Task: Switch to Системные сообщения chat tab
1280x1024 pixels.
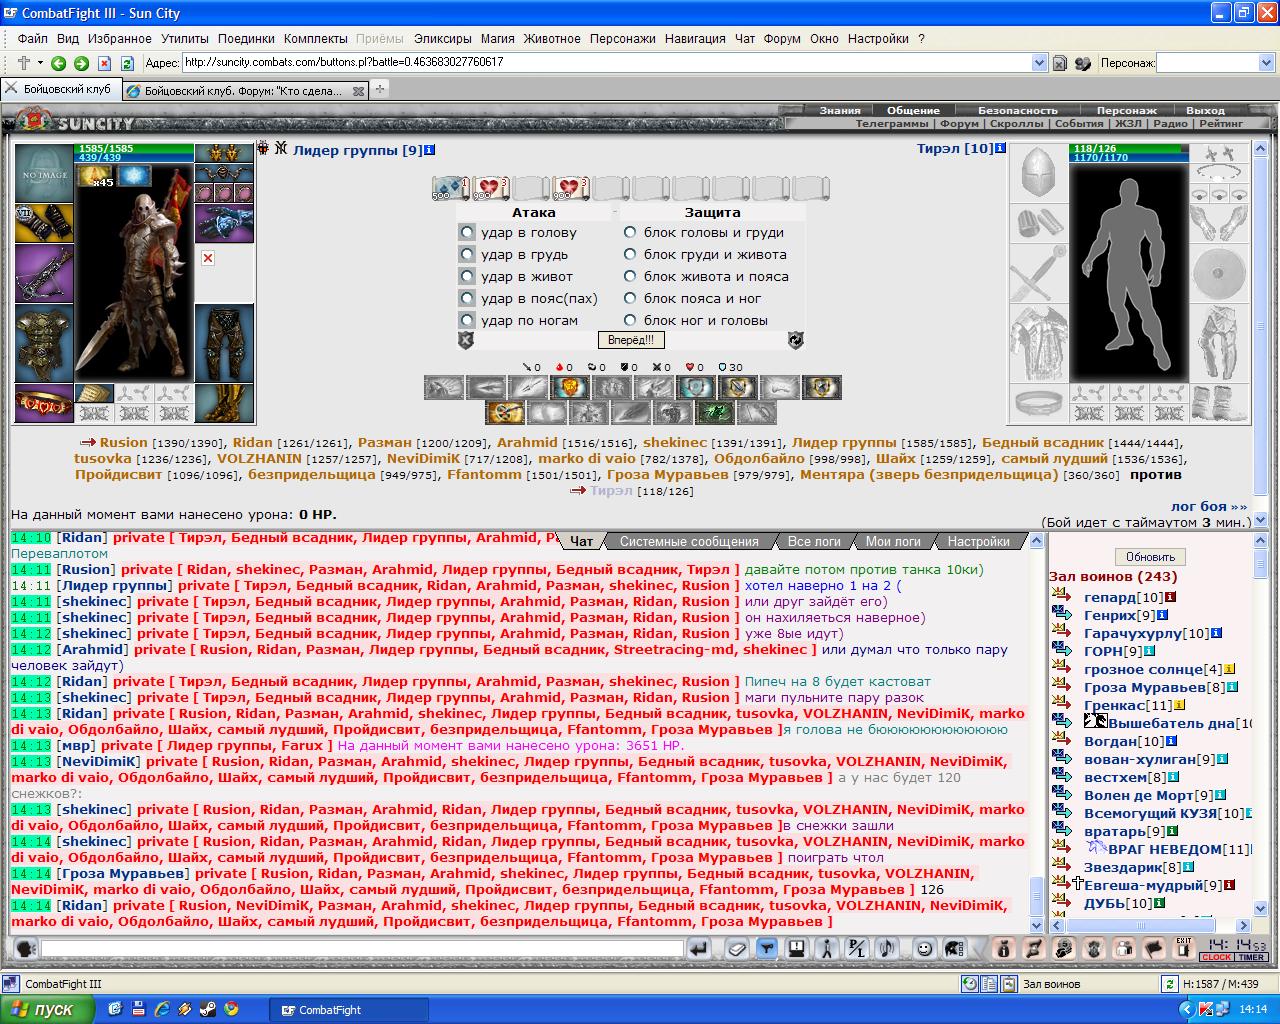Action: [x=689, y=541]
